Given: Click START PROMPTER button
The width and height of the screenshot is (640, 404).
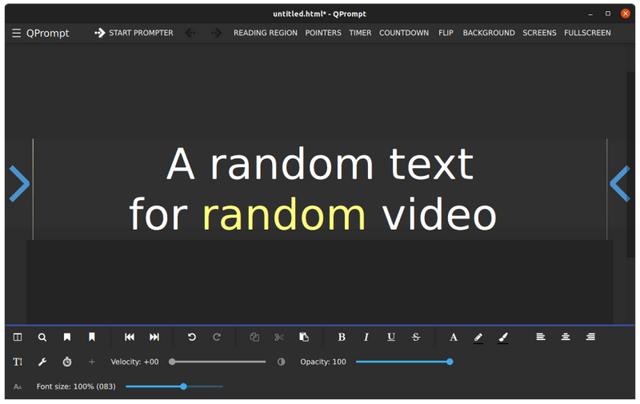Looking at the screenshot, I should 133,33.
